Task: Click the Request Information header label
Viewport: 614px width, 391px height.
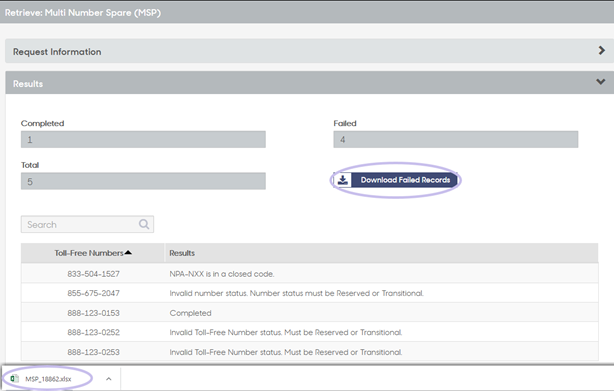Action: coord(57,52)
